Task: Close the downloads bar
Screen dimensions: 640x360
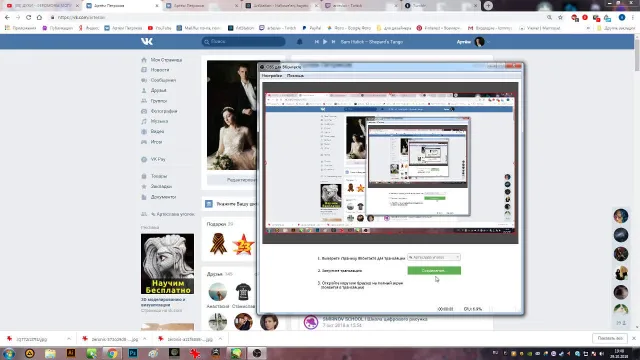Action: click(633, 338)
